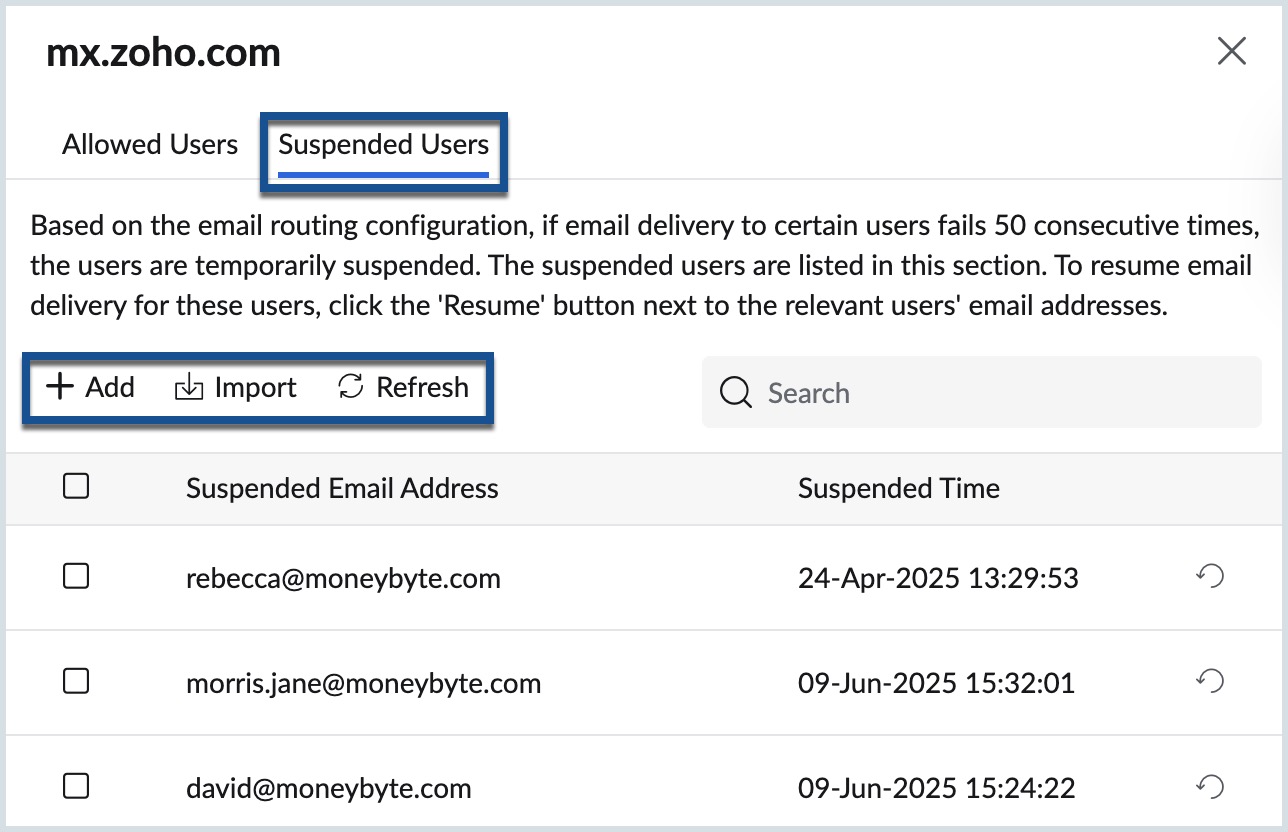Image resolution: width=1288 pixels, height=832 pixels.
Task: Focus the Search input field
Action: click(1000, 393)
